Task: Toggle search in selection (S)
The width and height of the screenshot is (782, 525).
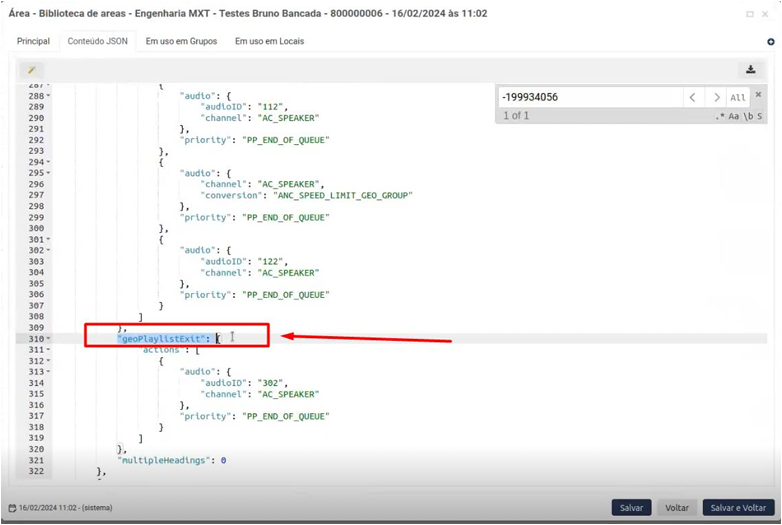Action: tap(760, 116)
